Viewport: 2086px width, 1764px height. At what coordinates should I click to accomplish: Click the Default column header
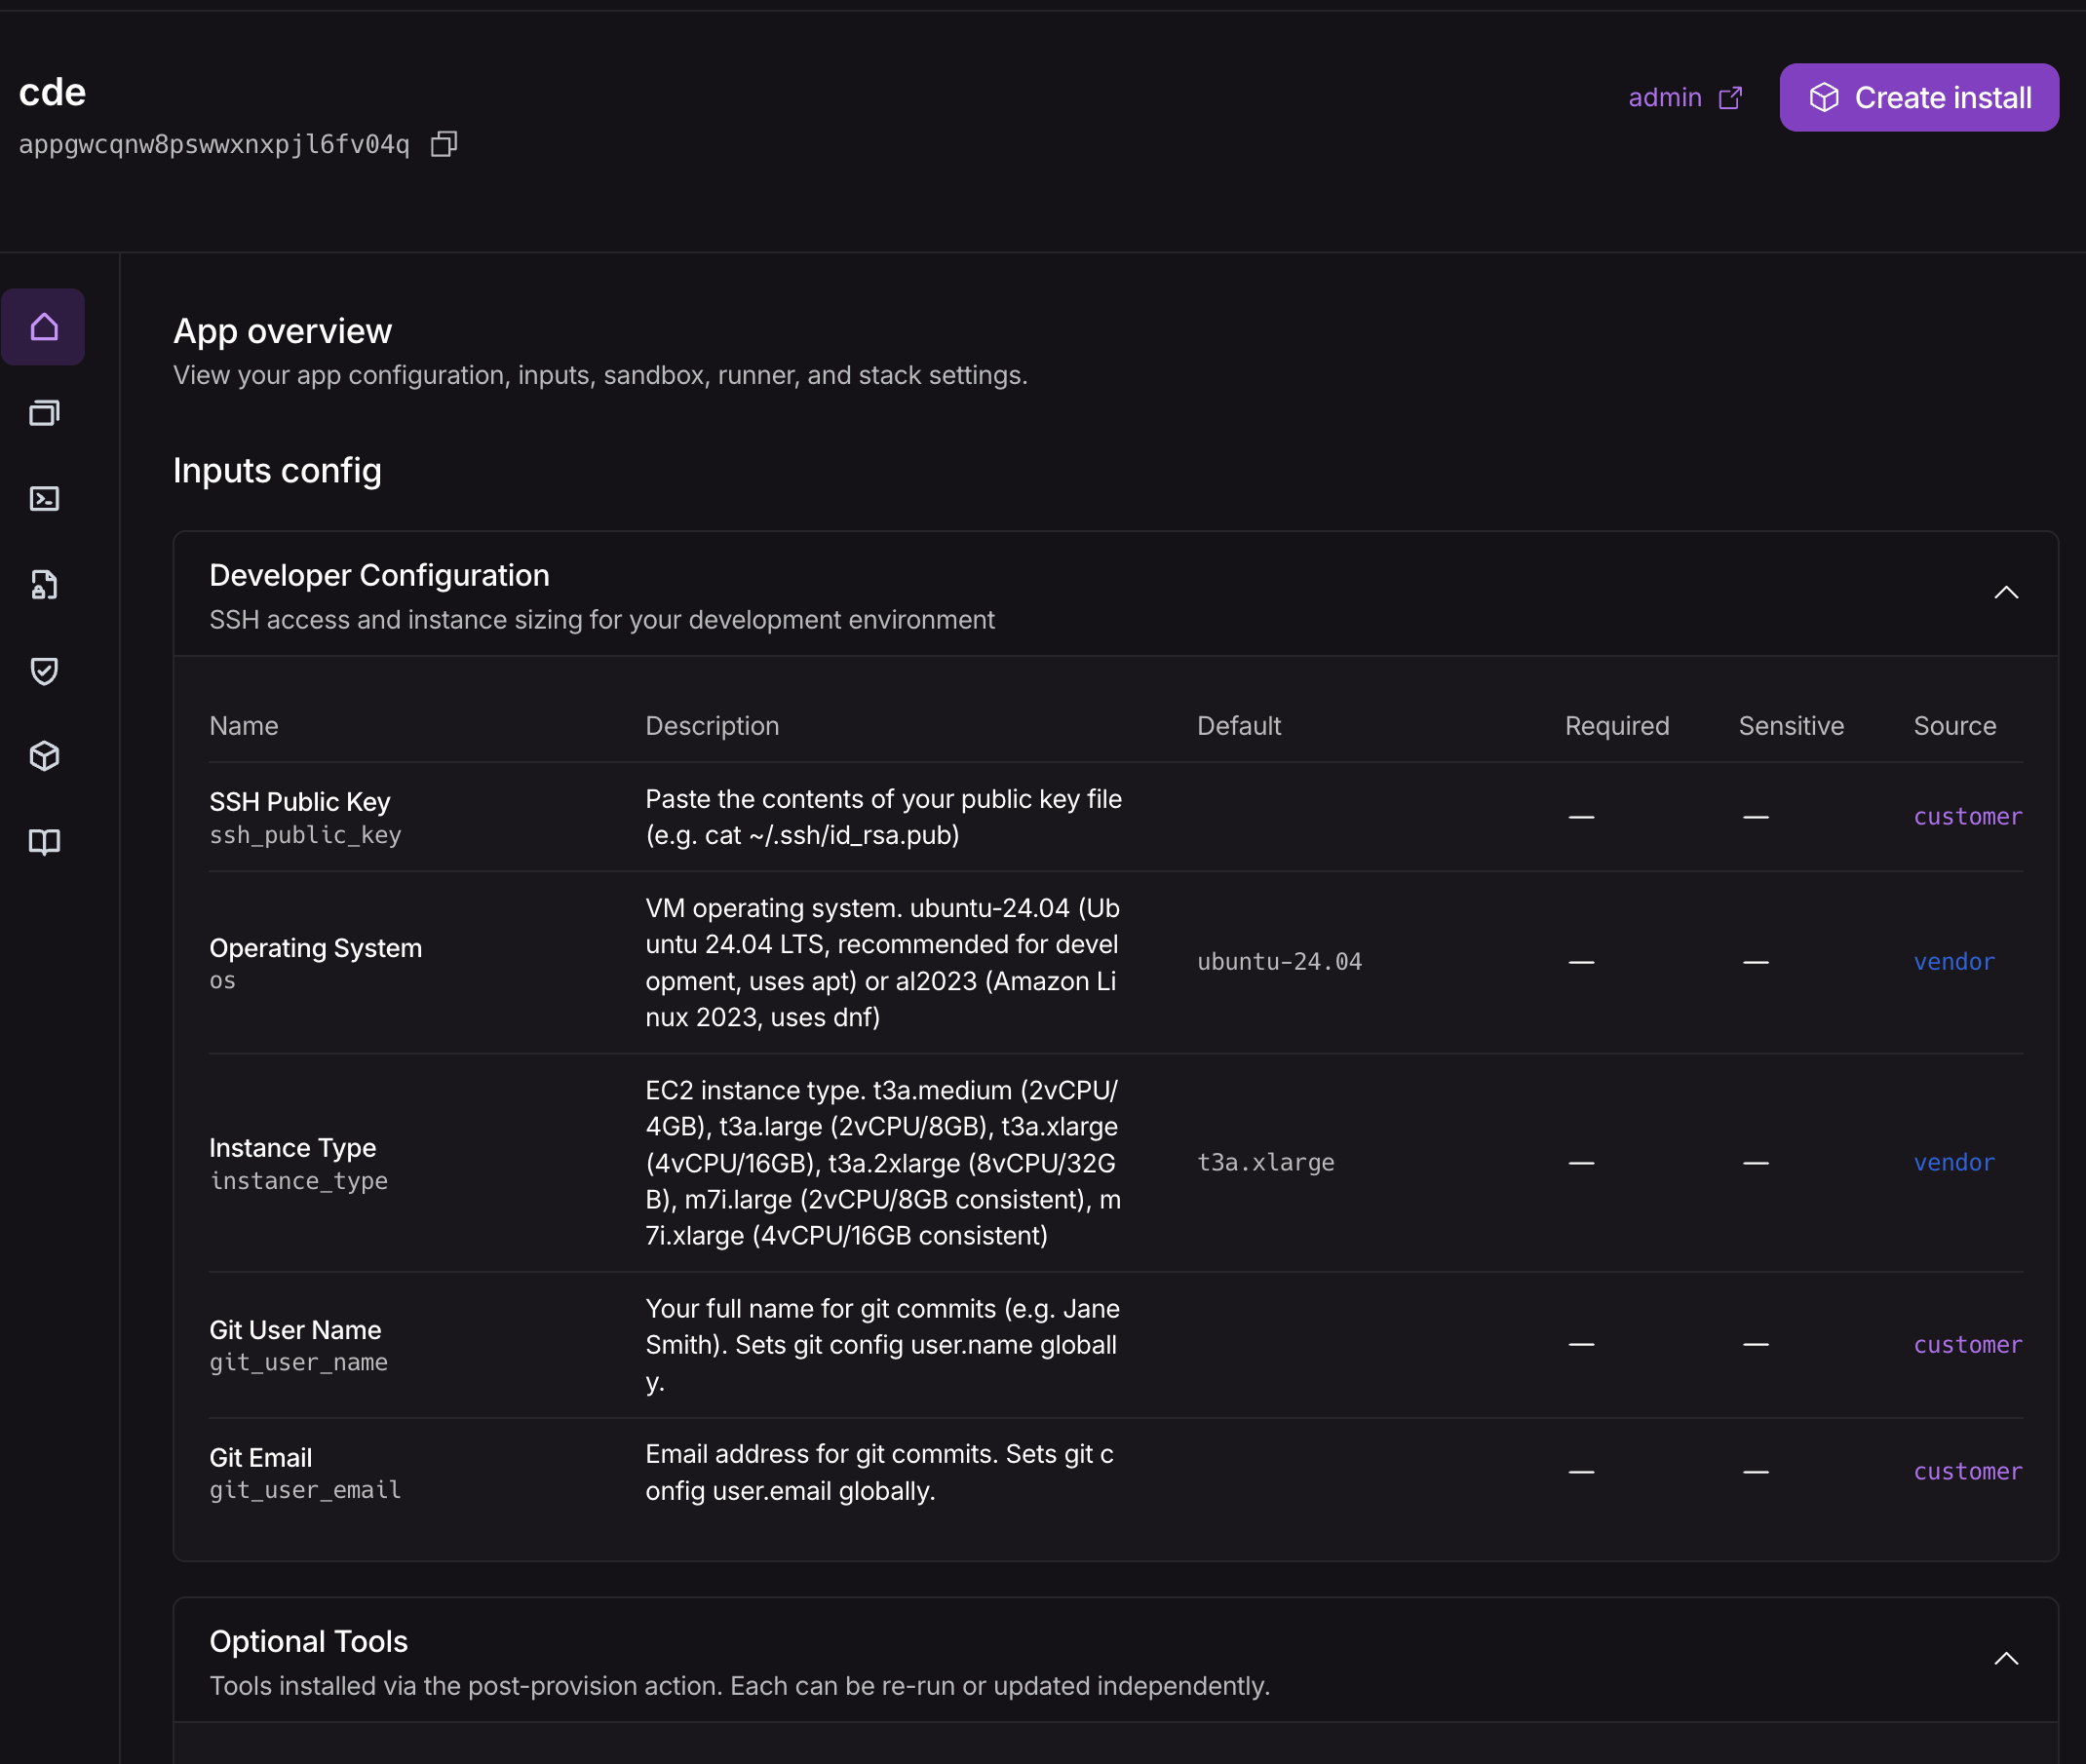coord(1239,726)
